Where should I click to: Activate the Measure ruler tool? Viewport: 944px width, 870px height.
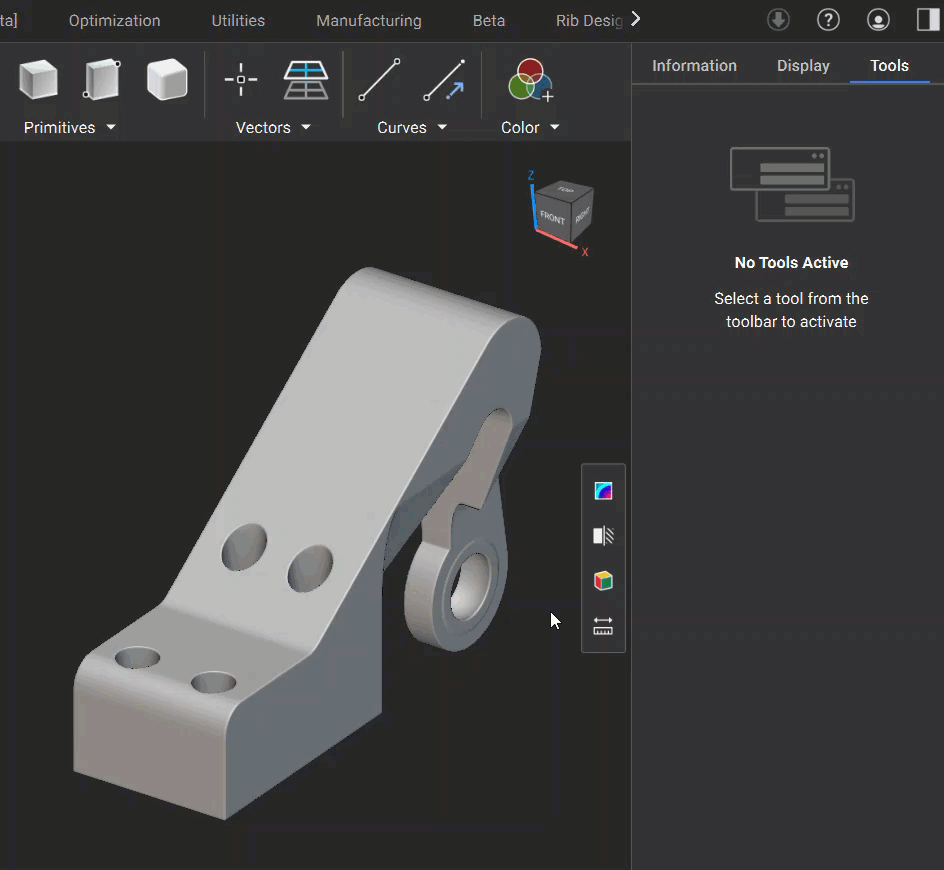point(603,626)
